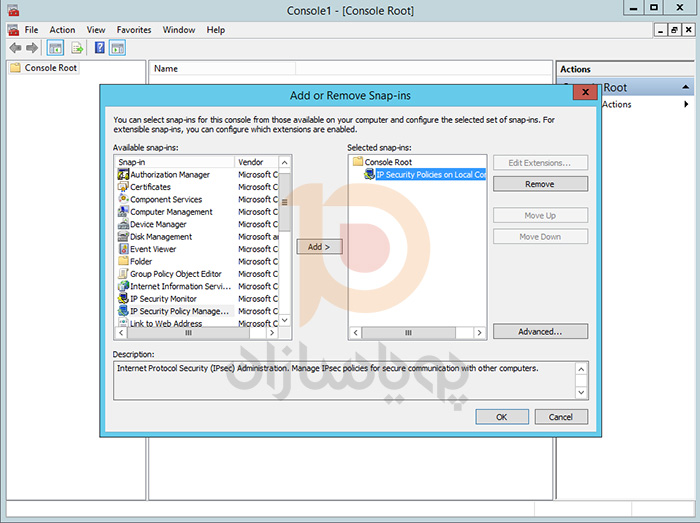
Task: Confirm the dialog with OK
Action: pos(501,416)
